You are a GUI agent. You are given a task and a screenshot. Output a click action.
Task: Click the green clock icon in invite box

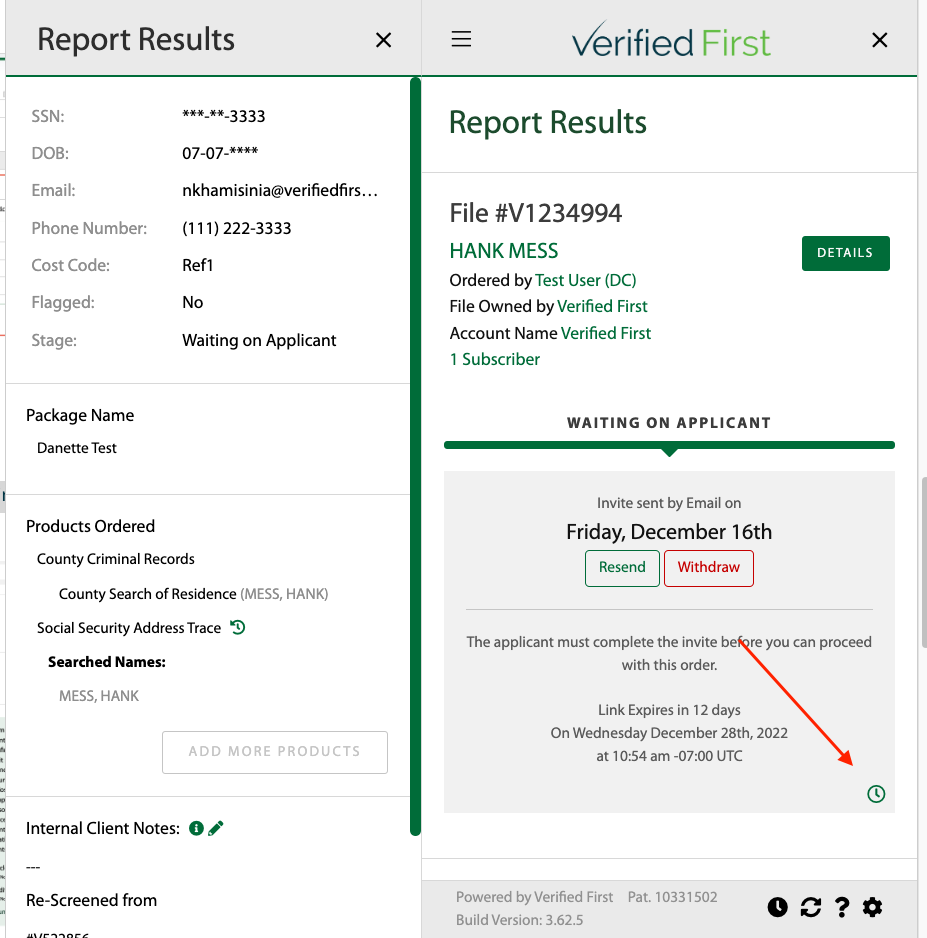(876, 794)
